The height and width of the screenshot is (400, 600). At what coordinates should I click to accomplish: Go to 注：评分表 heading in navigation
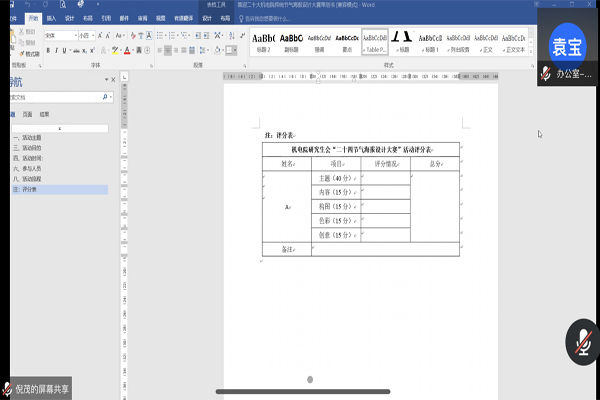pyautogui.click(x=24, y=188)
